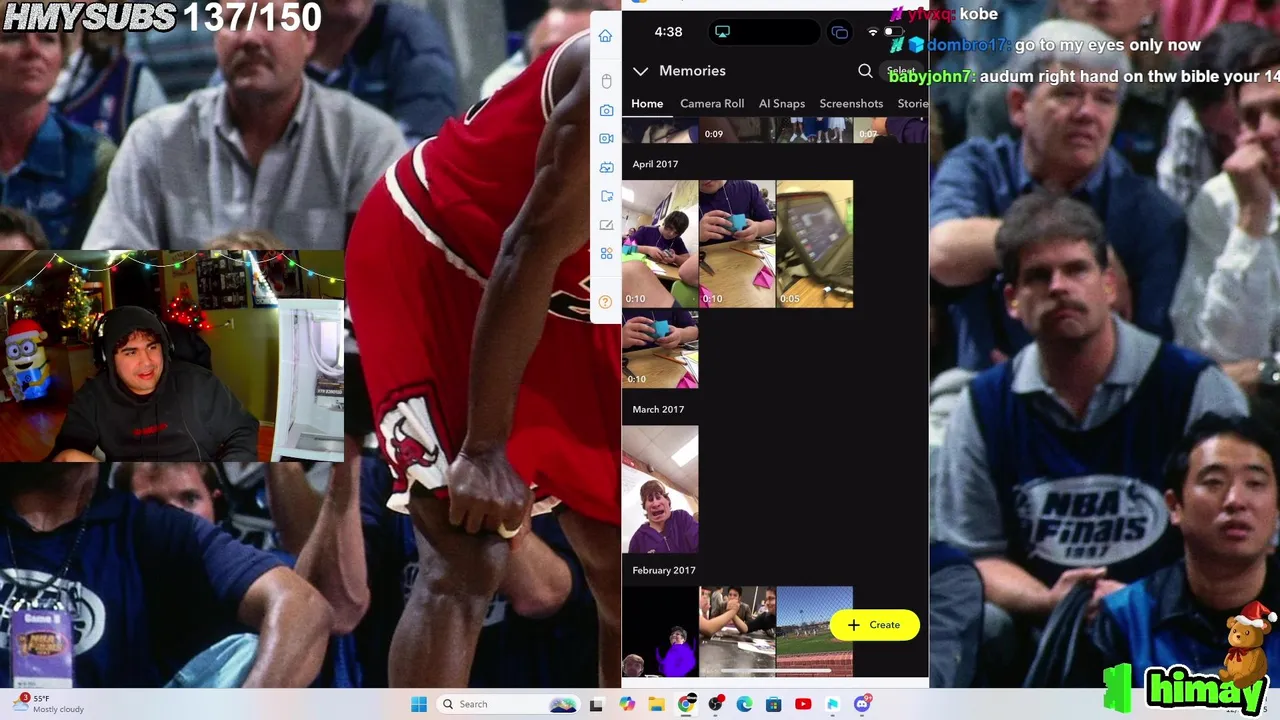Open the fourth April 2017 clip, second row
Screen dimensions: 1280x720
[x=660, y=348]
